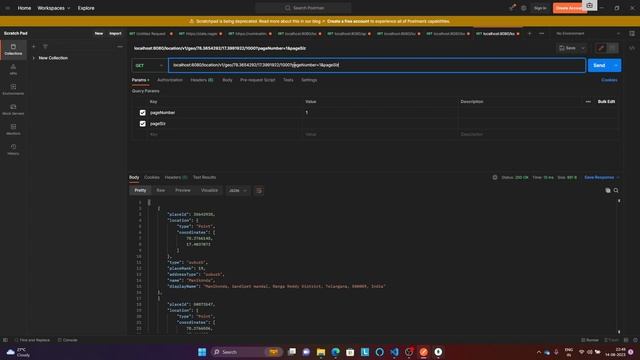Click the pencil edit icon near Save
Image resolution: width=640 pixels, height=360 pixels.
tap(601, 48)
